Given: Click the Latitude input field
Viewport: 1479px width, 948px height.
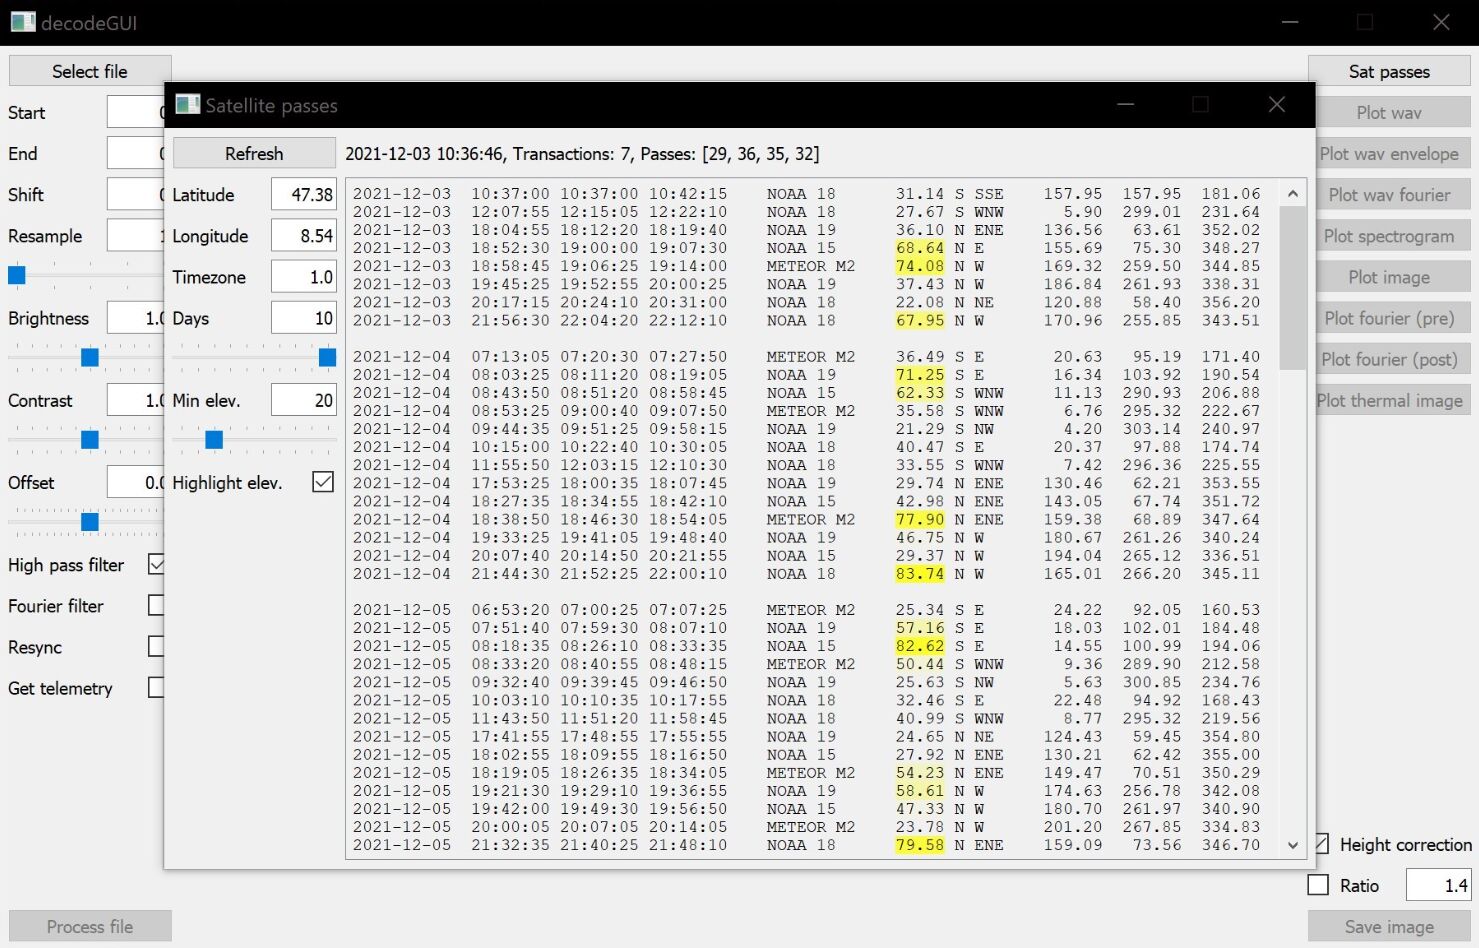Looking at the screenshot, I should [304, 194].
